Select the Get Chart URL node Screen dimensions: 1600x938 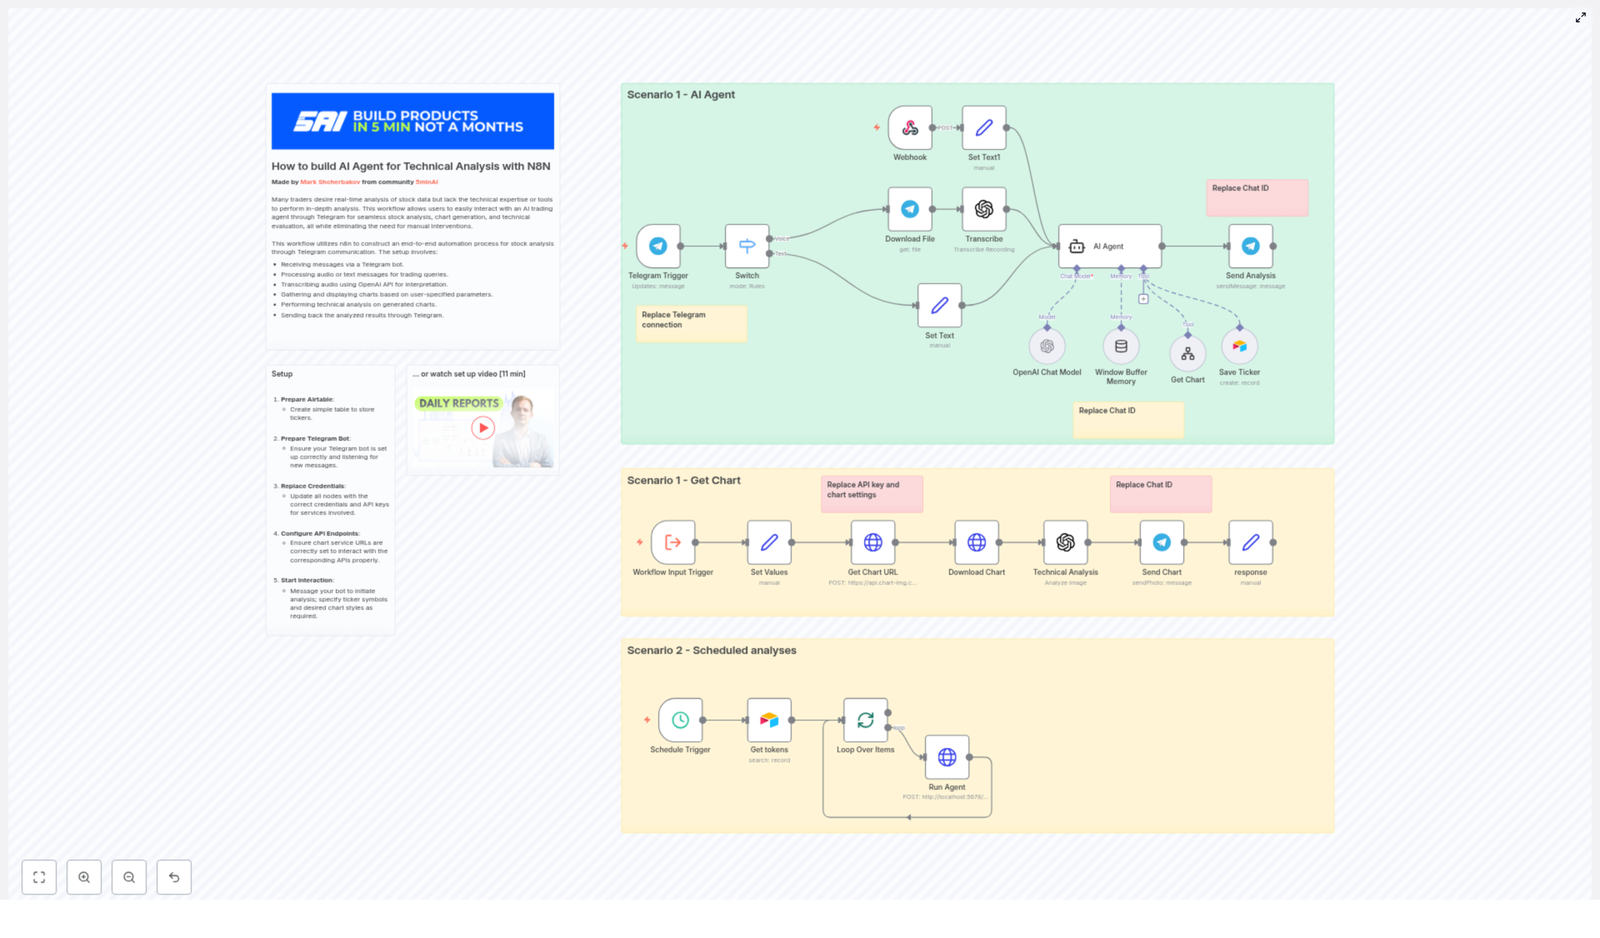pyautogui.click(x=872, y=543)
